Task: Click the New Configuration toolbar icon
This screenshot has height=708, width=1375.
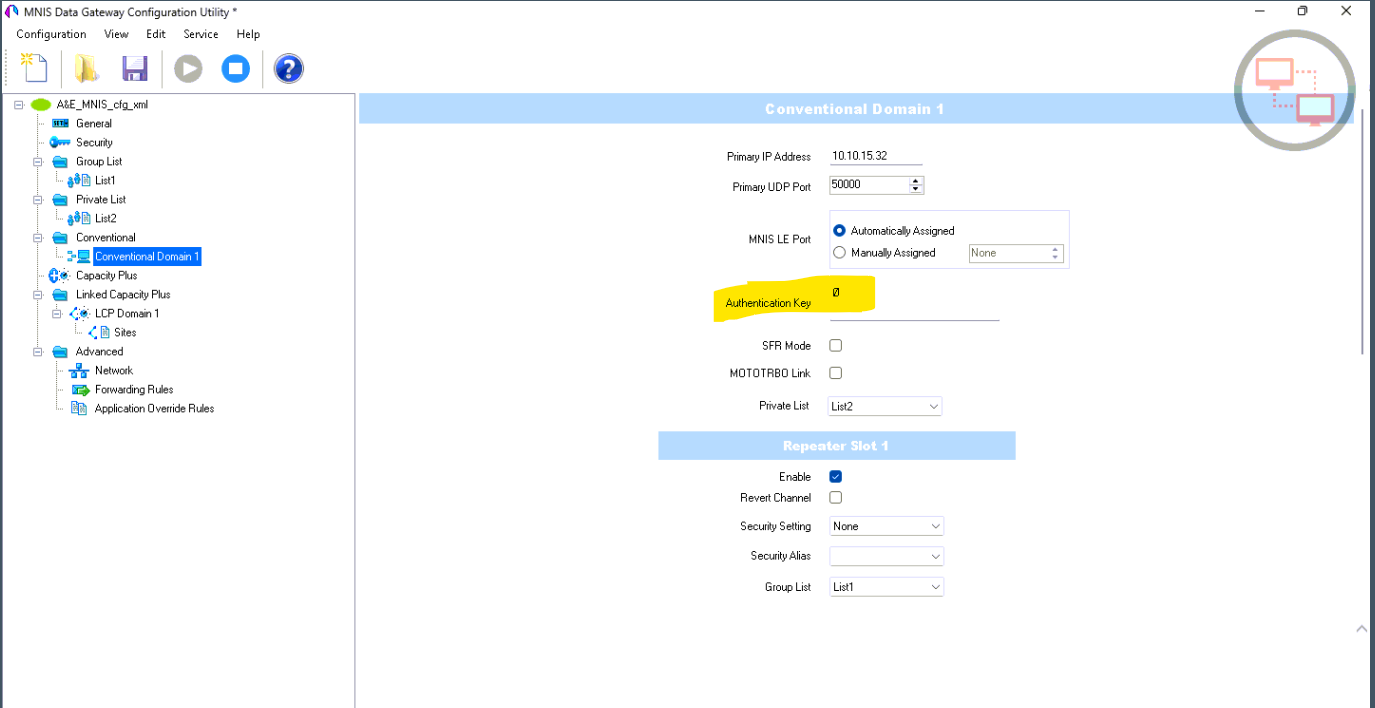Action: (x=34, y=68)
